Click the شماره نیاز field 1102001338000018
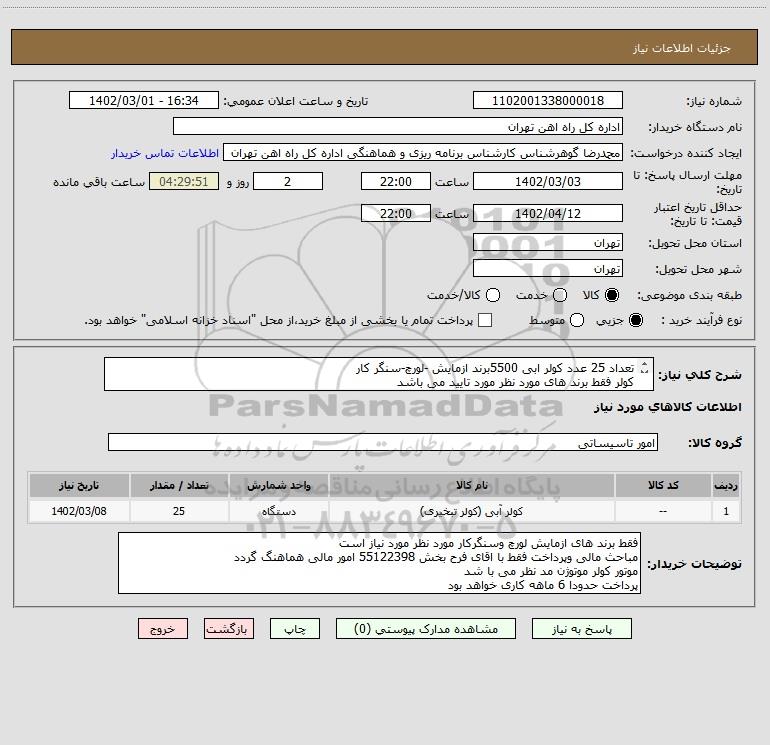Image resolution: width=770 pixels, height=745 pixels. tap(548, 101)
